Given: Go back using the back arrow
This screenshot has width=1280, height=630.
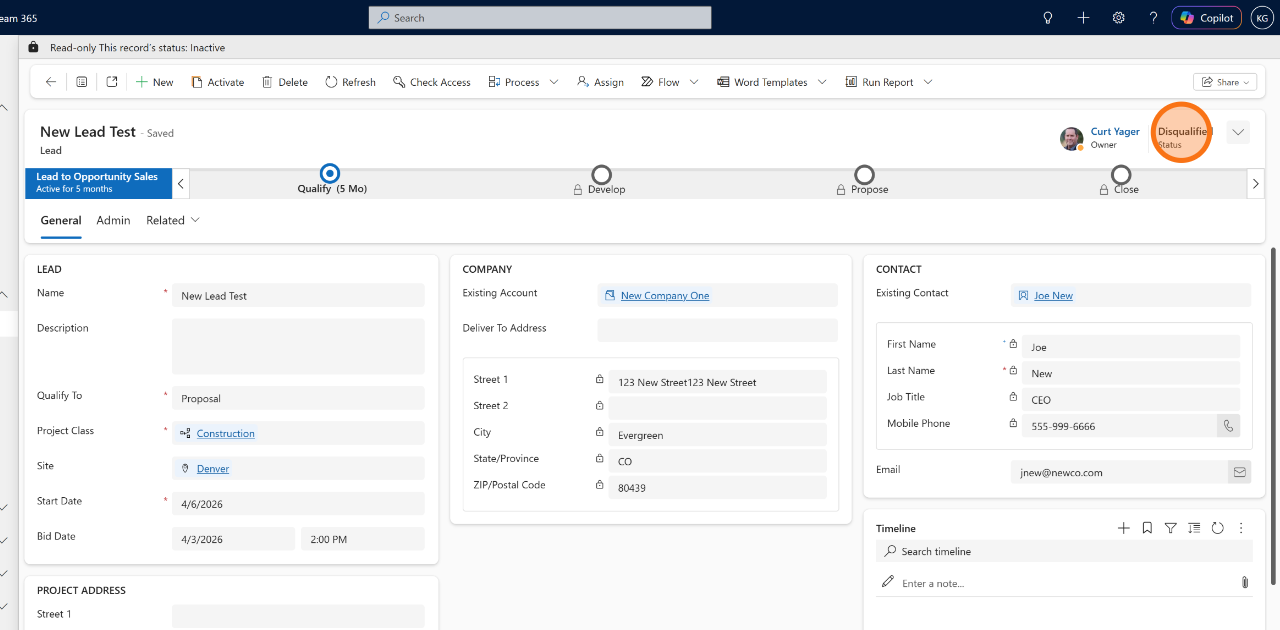Looking at the screenshot, I should click(x=51, y=82).
